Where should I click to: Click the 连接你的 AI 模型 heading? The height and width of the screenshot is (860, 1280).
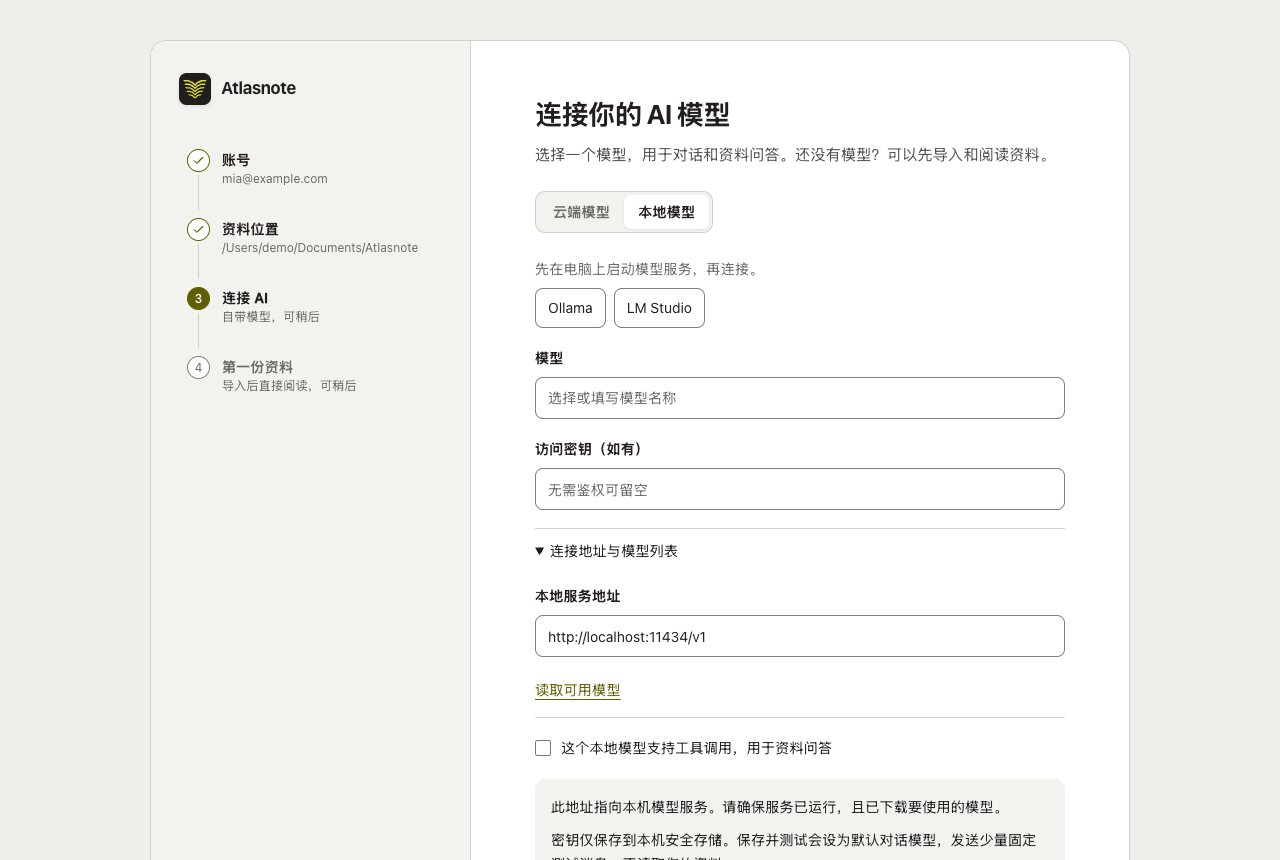pyautogui.click(x=632, y=115)
